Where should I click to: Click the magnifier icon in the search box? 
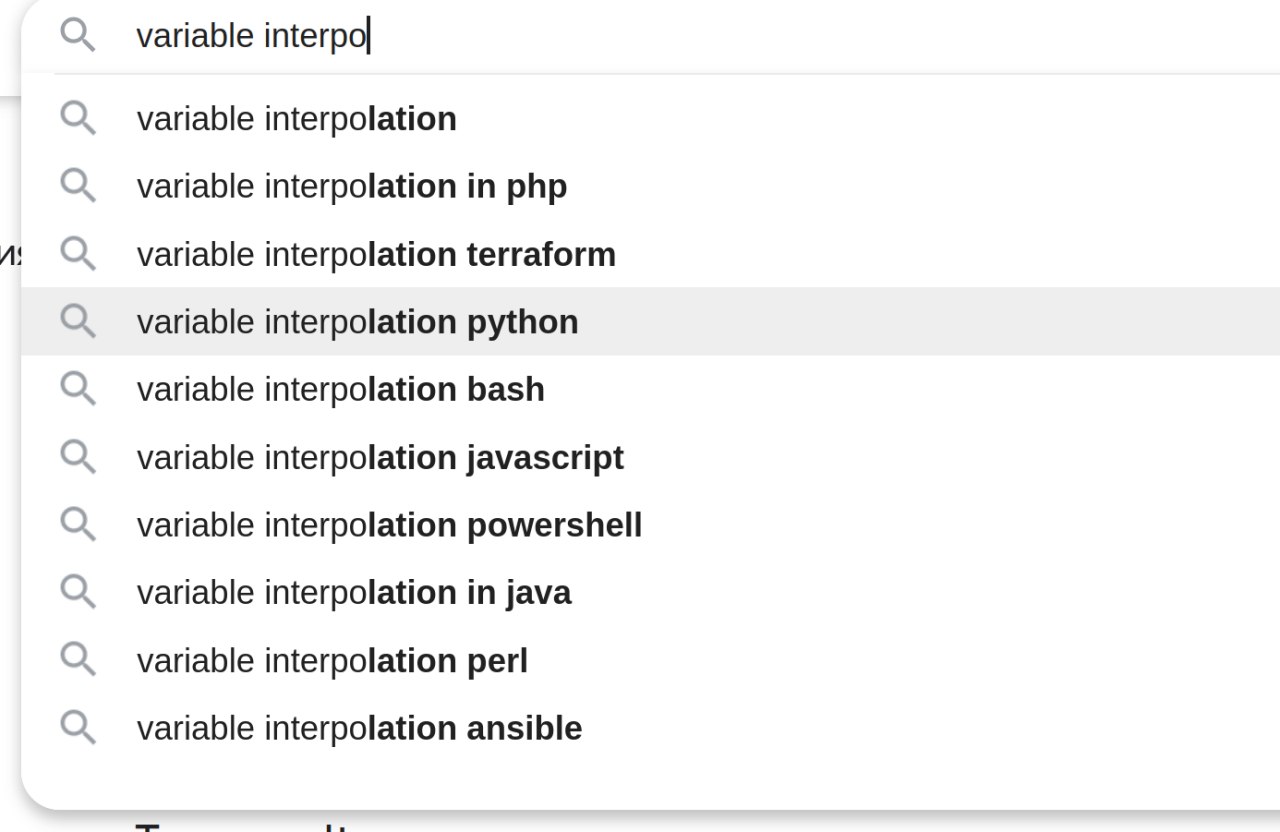(x=78, y=36)
